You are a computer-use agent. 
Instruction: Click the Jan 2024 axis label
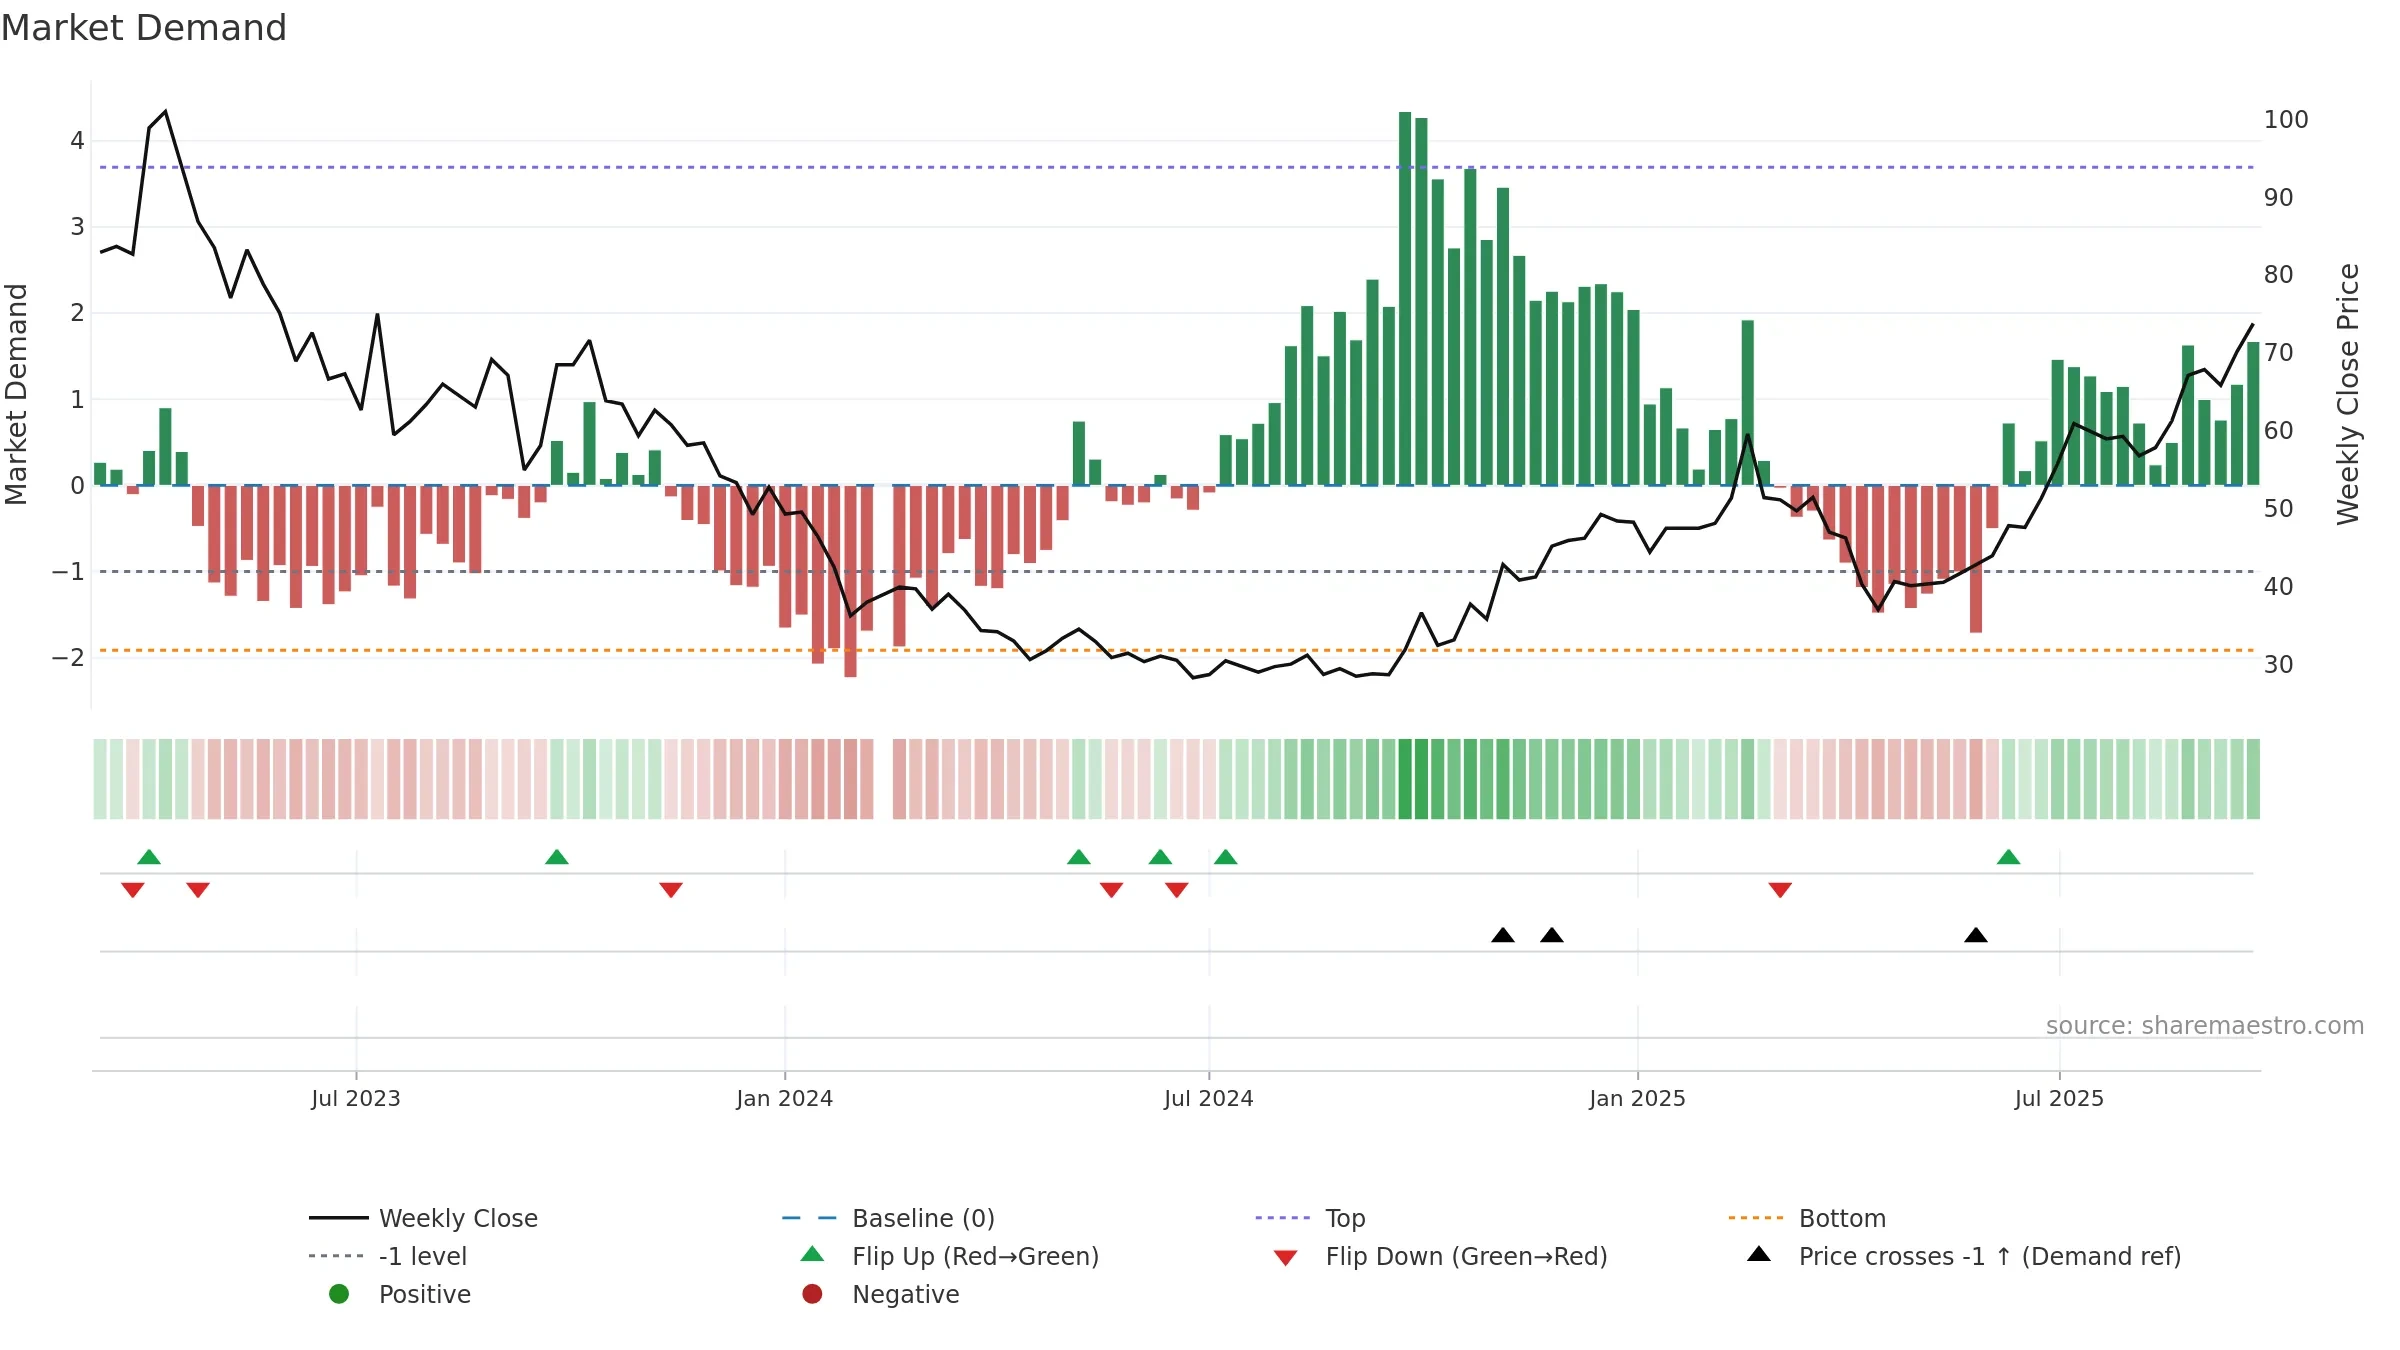(785, 1099)
